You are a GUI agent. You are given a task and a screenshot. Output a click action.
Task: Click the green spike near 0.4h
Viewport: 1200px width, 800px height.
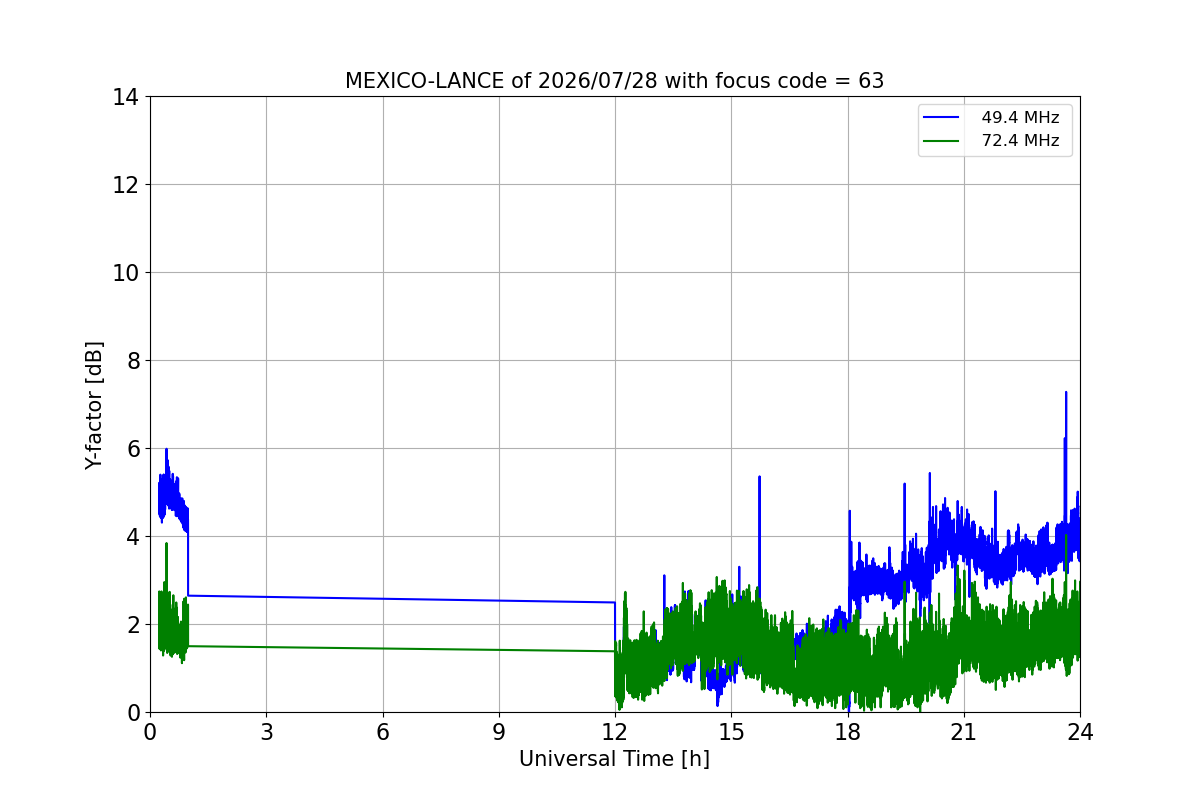pos(166,544)
